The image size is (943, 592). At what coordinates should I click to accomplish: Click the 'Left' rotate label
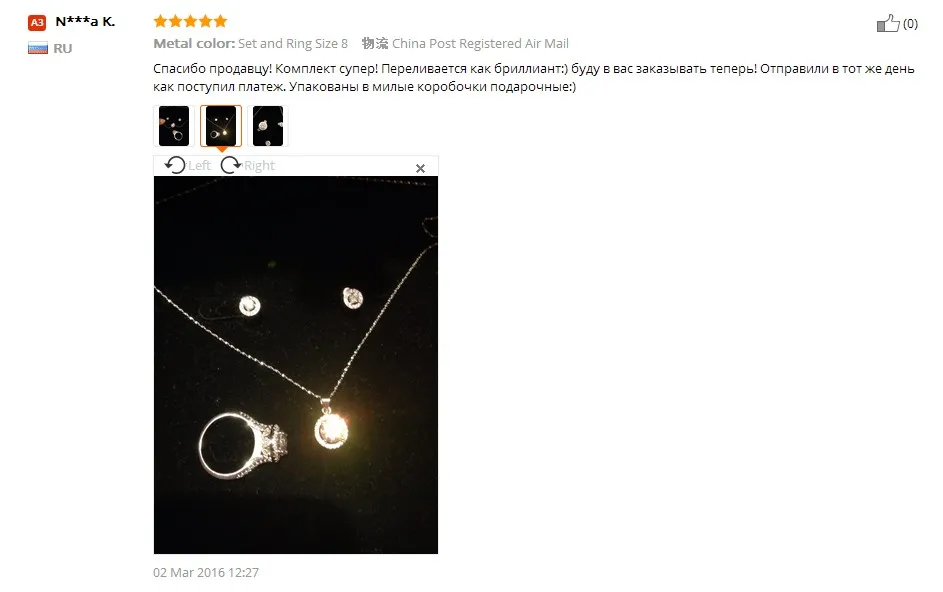coord(199,165)
